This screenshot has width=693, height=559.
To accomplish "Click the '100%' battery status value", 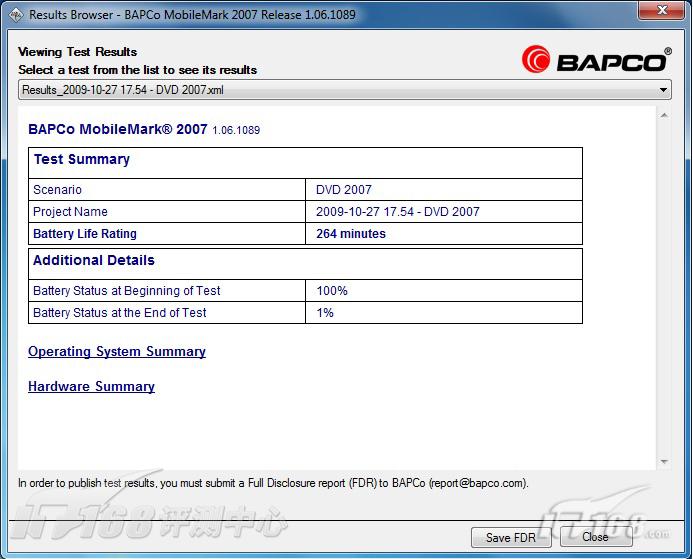I will [332, 291].
